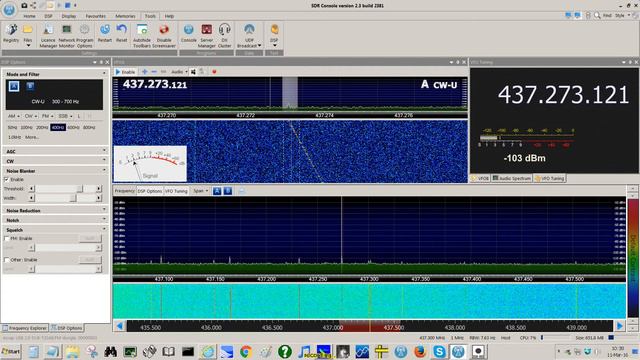The height and width of the screenshot is (360, 640).
Task: Select VFO B in Mode and Filter
Action: coord(30,86)
